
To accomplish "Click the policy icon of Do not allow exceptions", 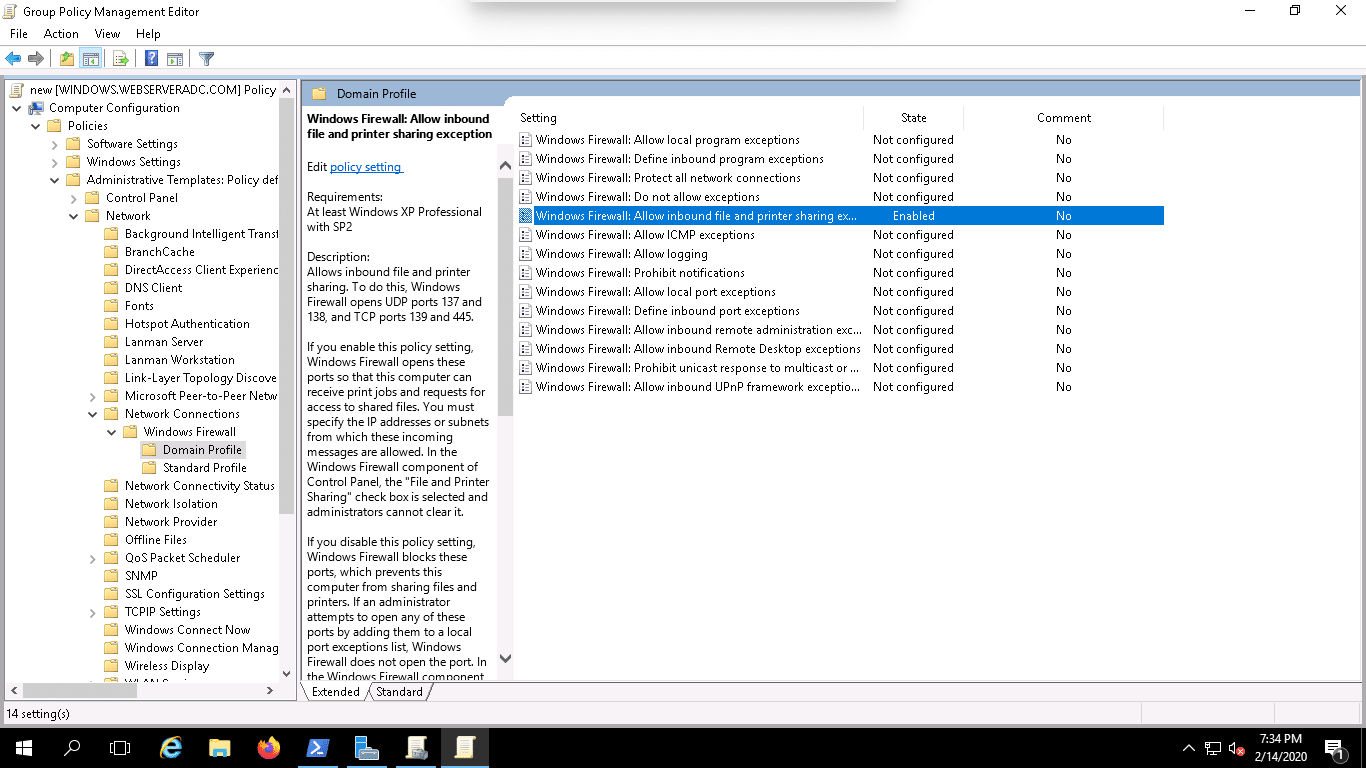I will click(525, 197).
